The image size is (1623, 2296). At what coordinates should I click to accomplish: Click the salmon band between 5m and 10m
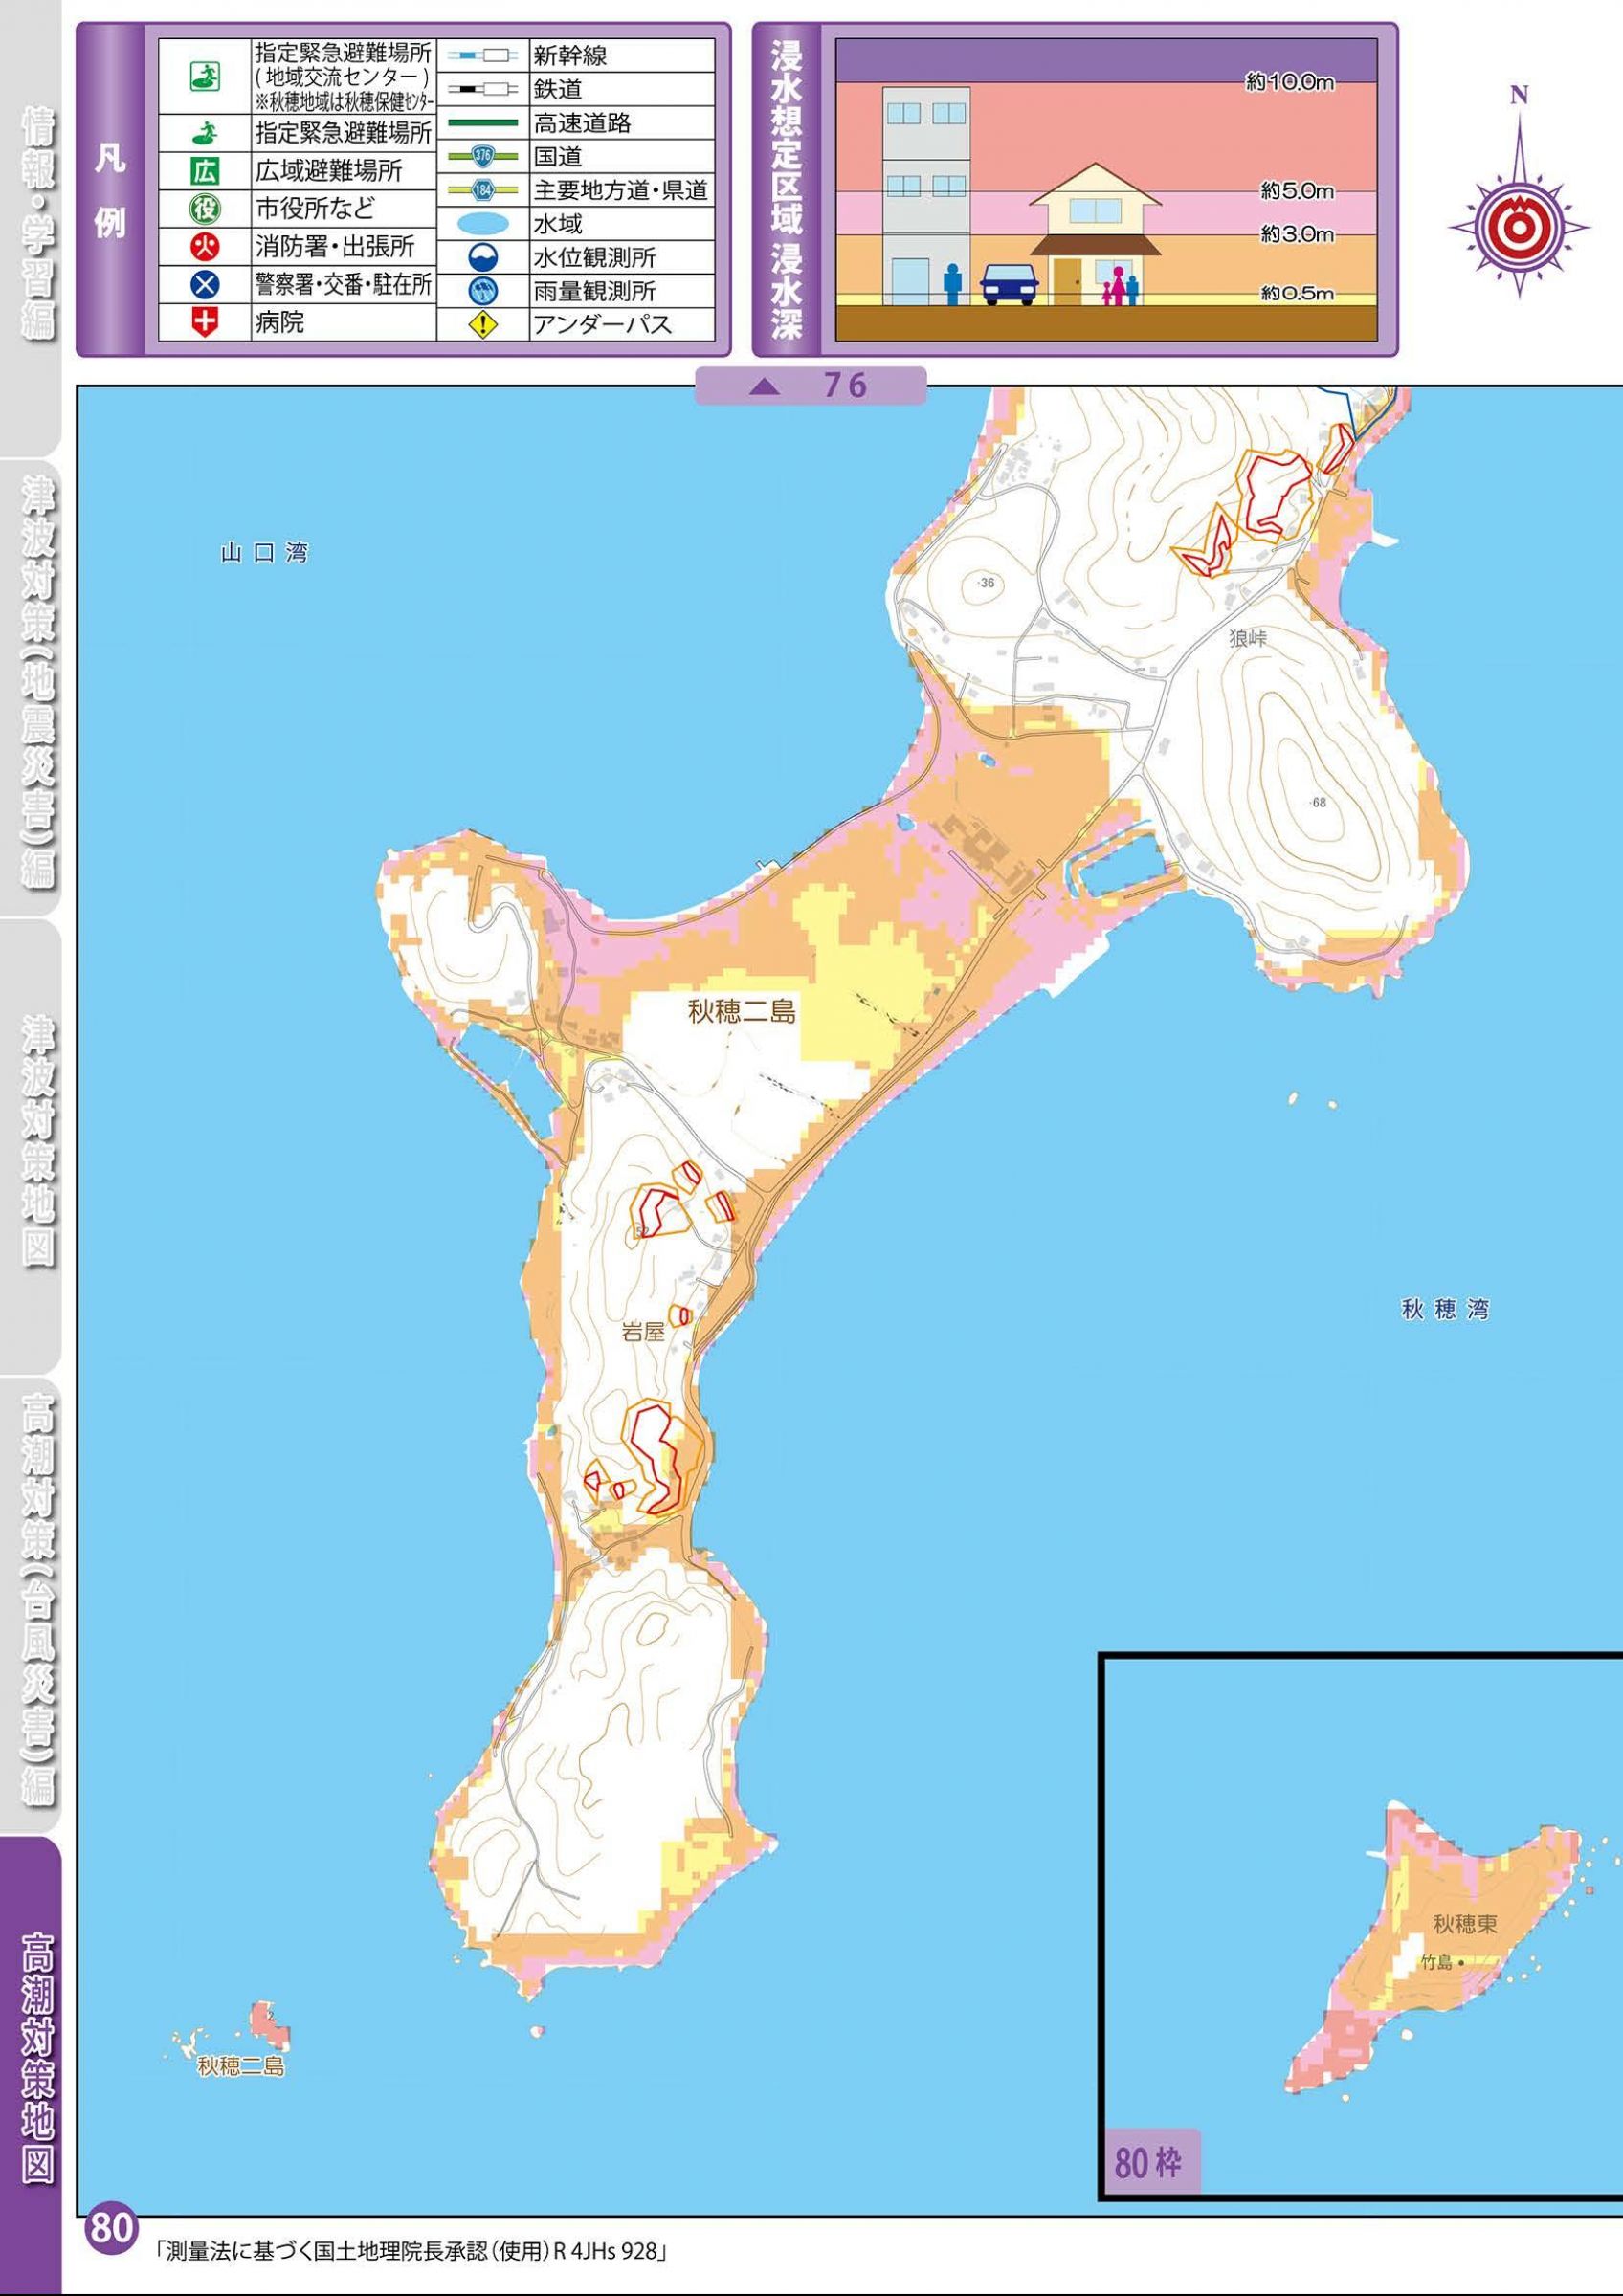[x=1106, y=135]
